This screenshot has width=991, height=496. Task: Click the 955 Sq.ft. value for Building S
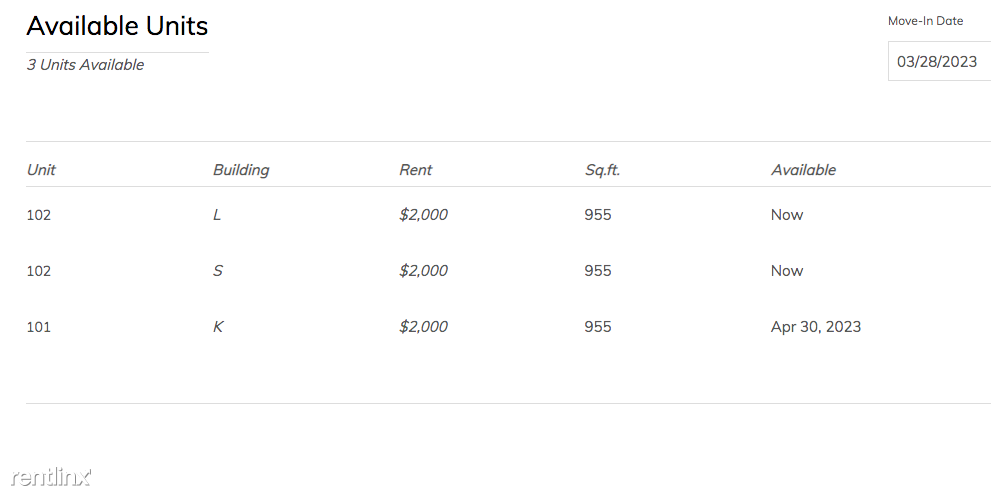click(598, 271)
